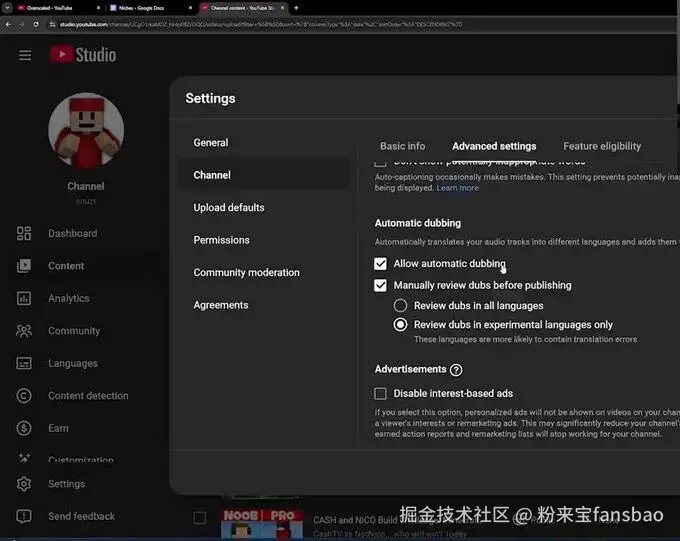Open the Dashboard sidebar icon

point(24,233)
